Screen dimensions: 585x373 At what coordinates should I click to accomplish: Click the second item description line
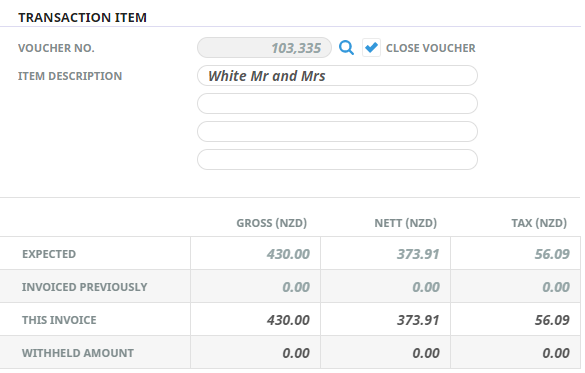[337, 104]
